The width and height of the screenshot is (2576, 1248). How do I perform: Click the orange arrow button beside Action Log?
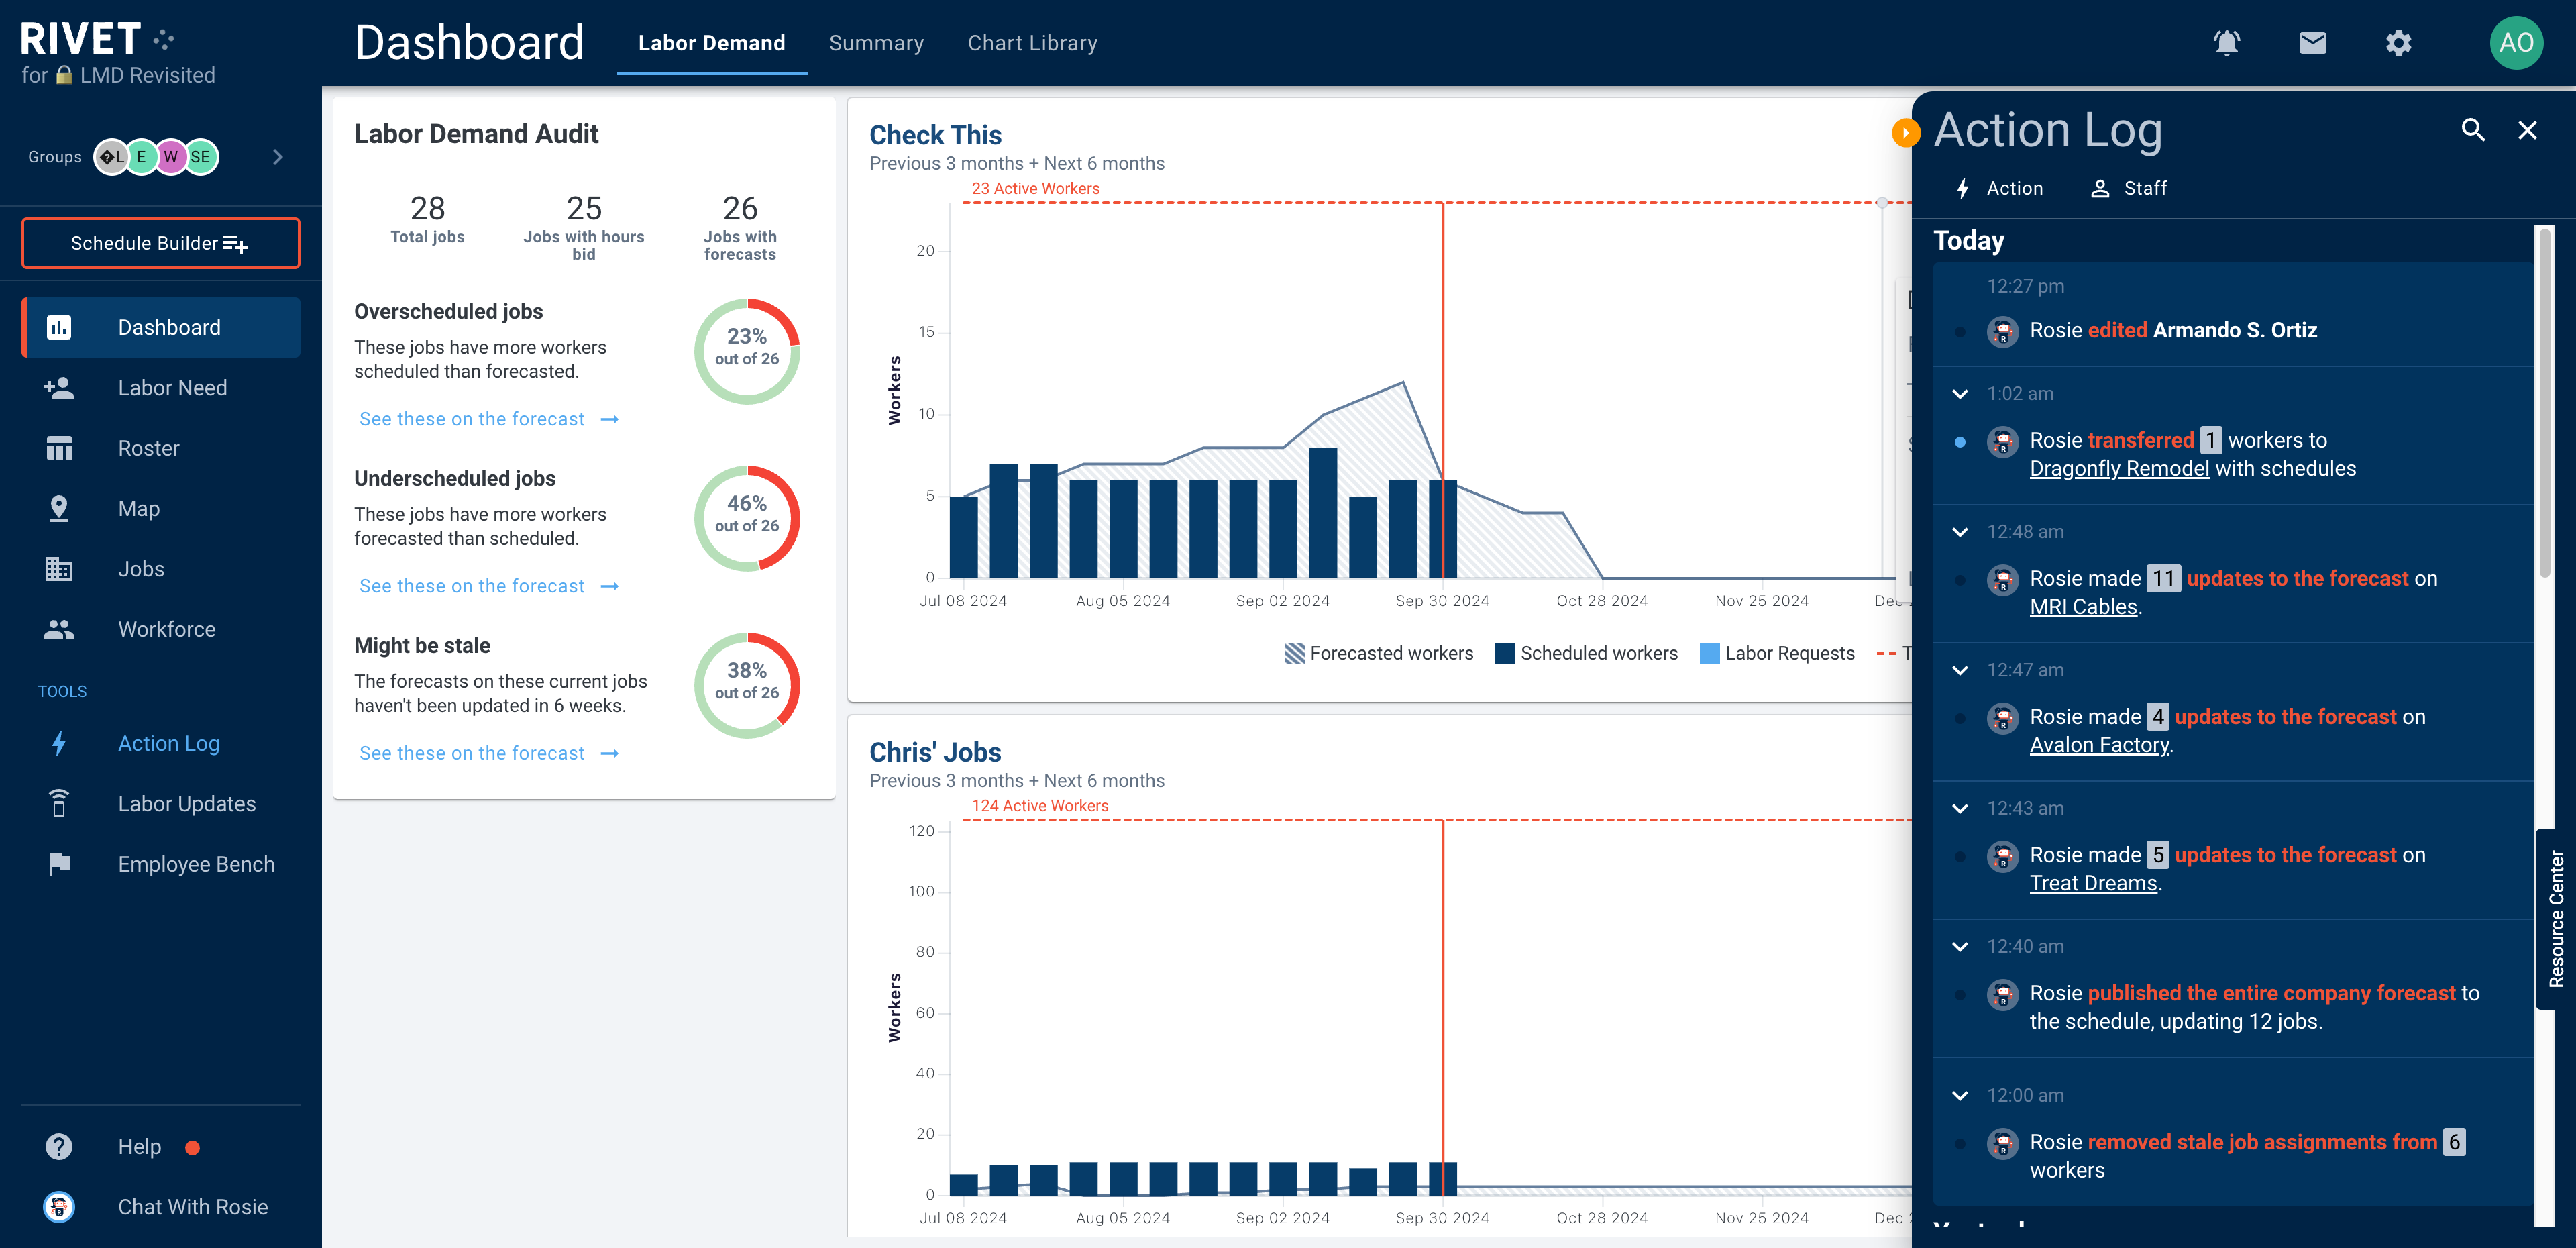[1906, 133]
